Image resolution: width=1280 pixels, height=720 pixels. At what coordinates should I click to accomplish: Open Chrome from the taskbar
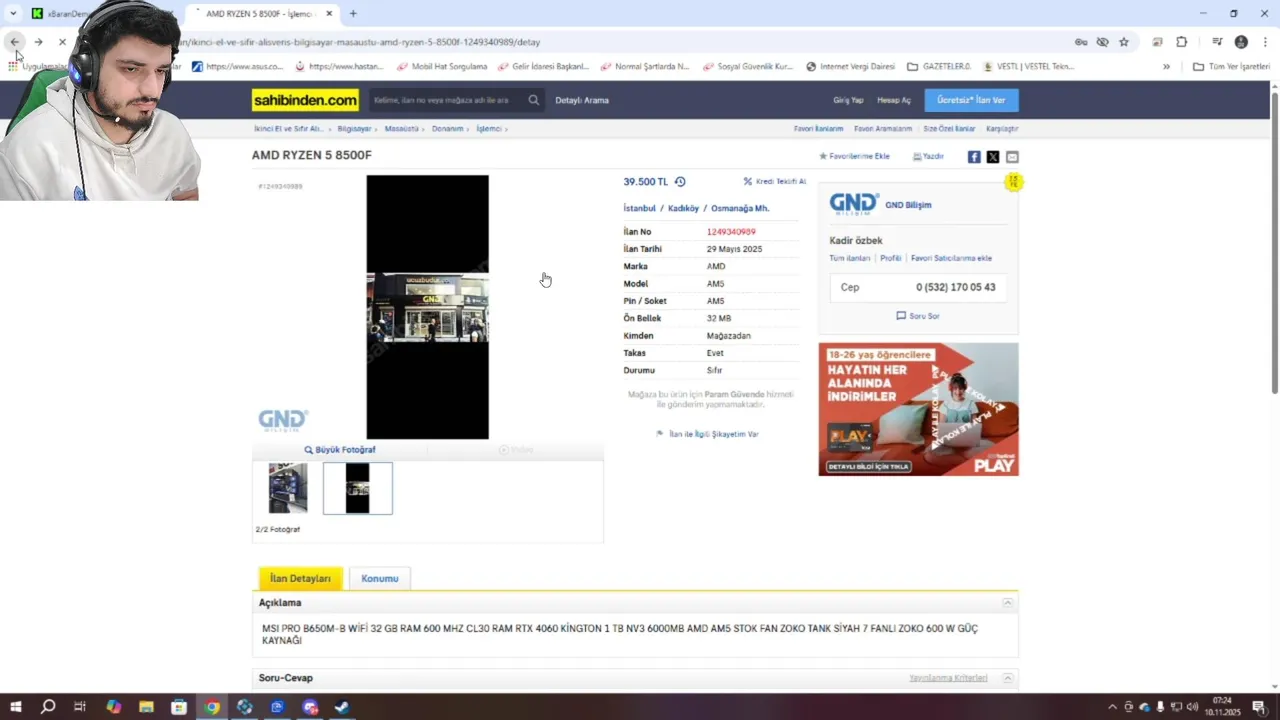(x=212, y=707)
